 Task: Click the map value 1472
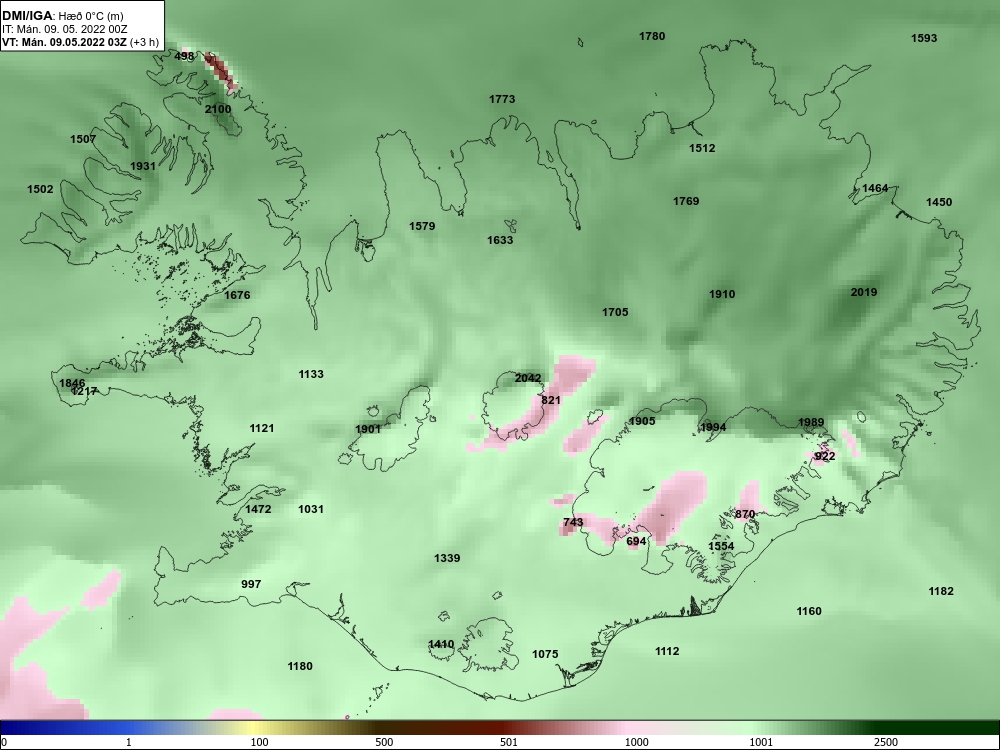(258, 509)
